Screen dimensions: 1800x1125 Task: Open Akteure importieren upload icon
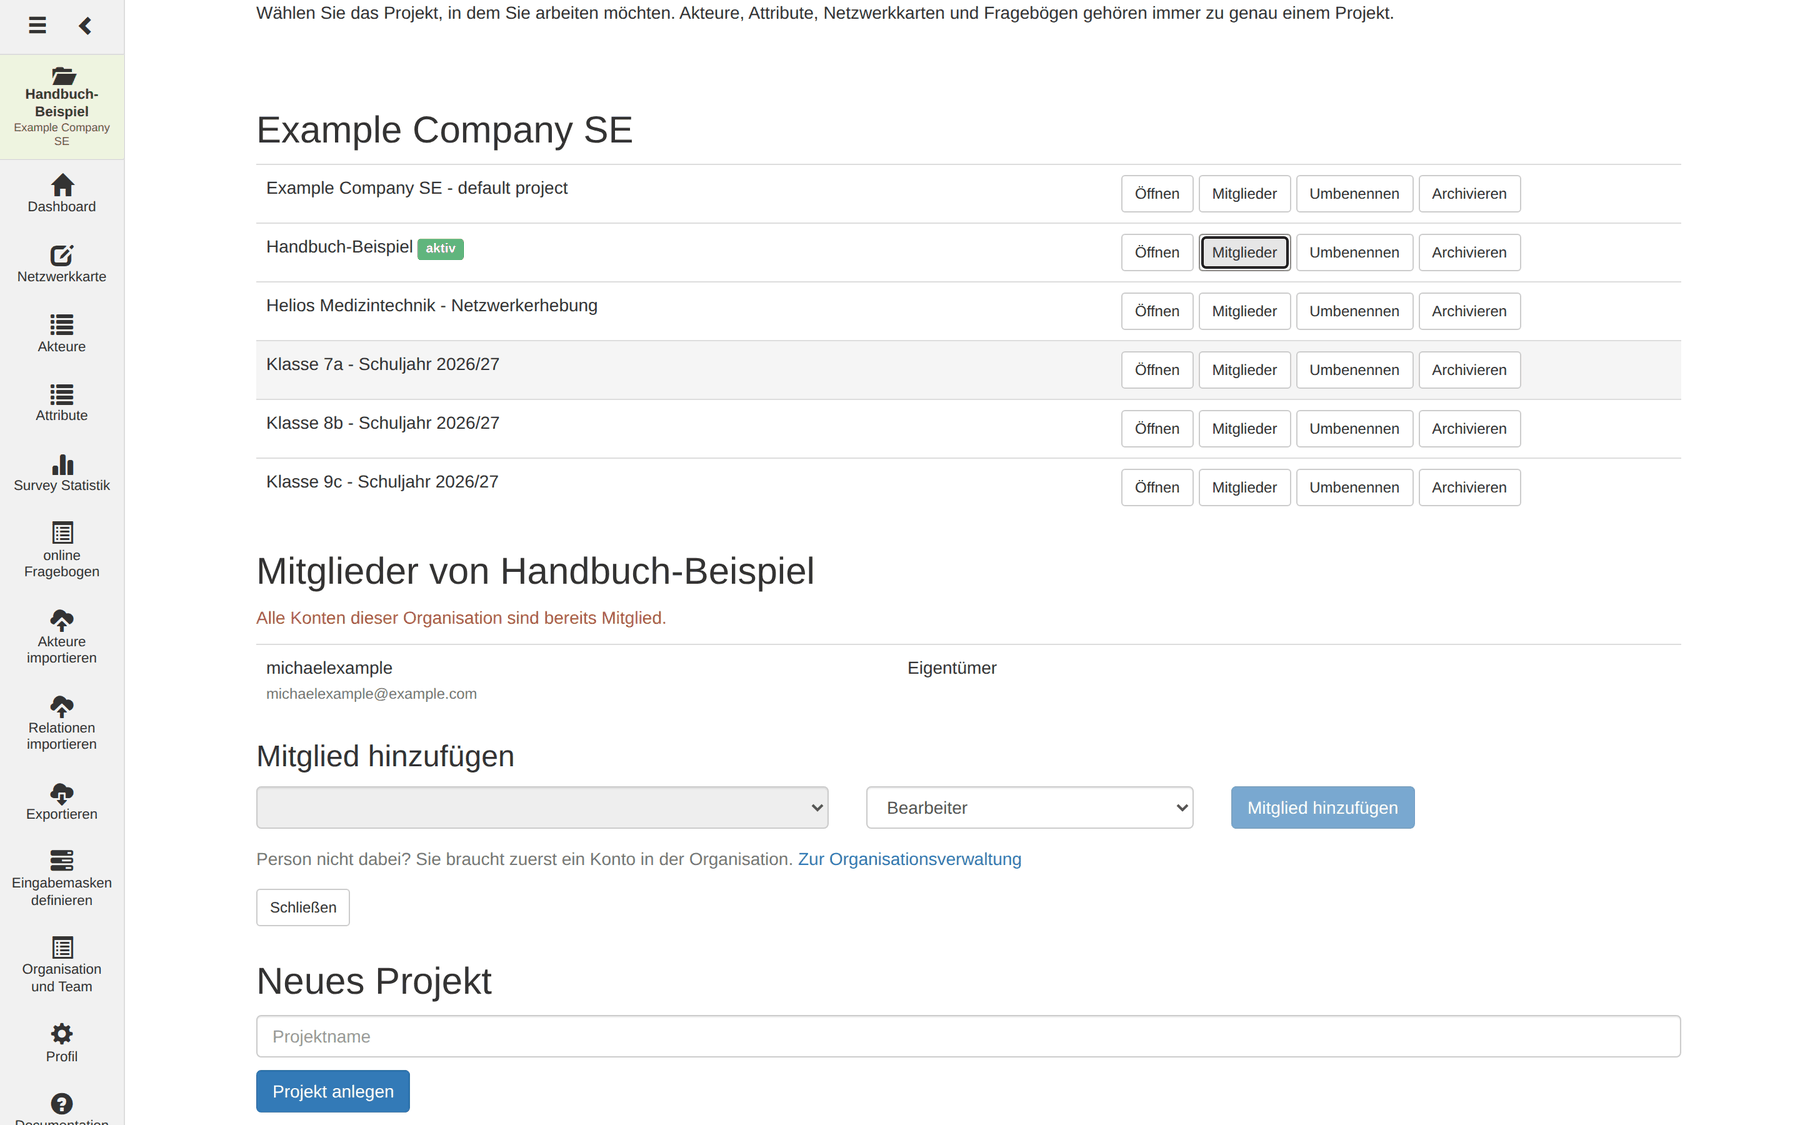point(62,620)
